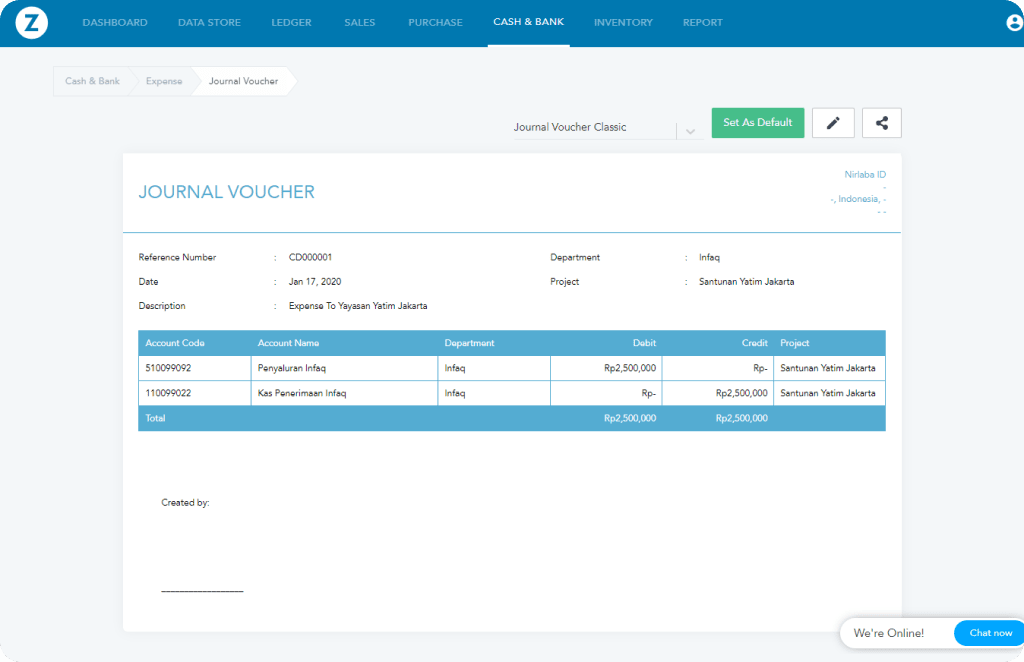Select the Sales menu
The image size is (1024, 662).
[x=359, y=23]
